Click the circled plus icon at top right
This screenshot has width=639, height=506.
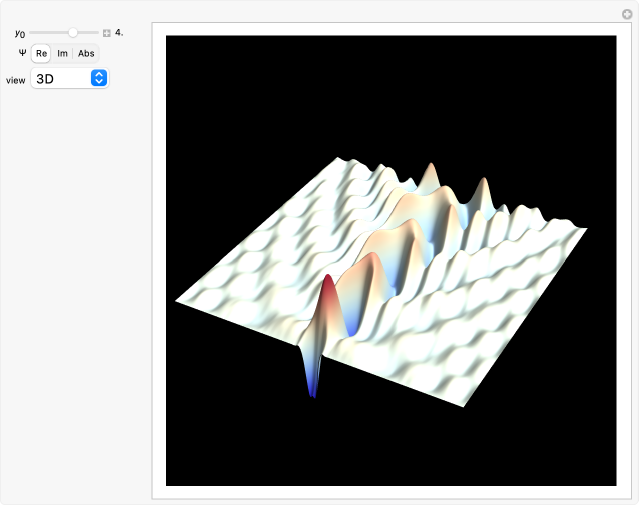click(x=627, y=14)
